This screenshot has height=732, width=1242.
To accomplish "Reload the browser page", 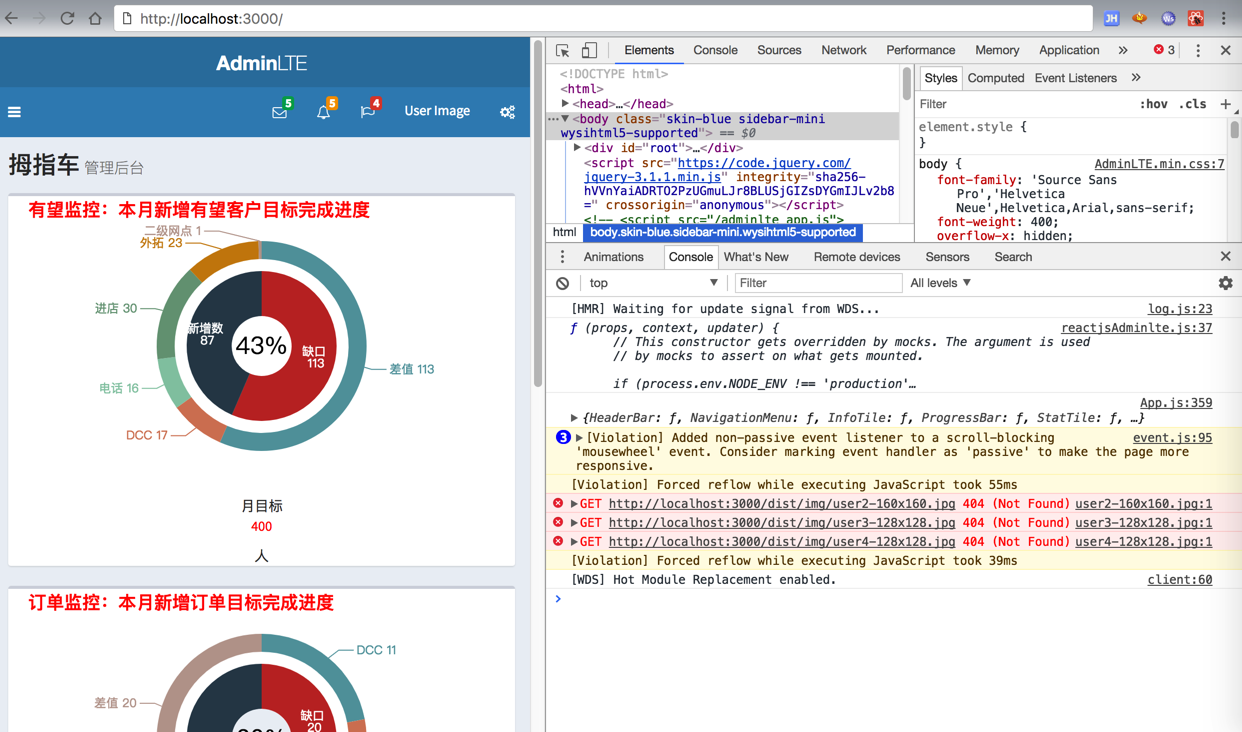I will coord(67,18).
